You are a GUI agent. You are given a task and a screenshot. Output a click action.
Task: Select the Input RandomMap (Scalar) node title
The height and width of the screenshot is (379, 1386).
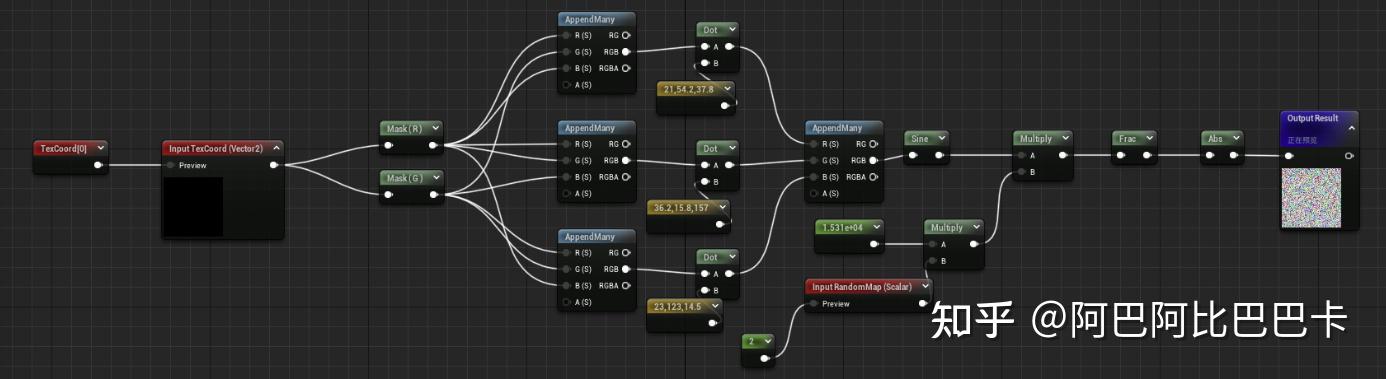(x=861, y=286)
